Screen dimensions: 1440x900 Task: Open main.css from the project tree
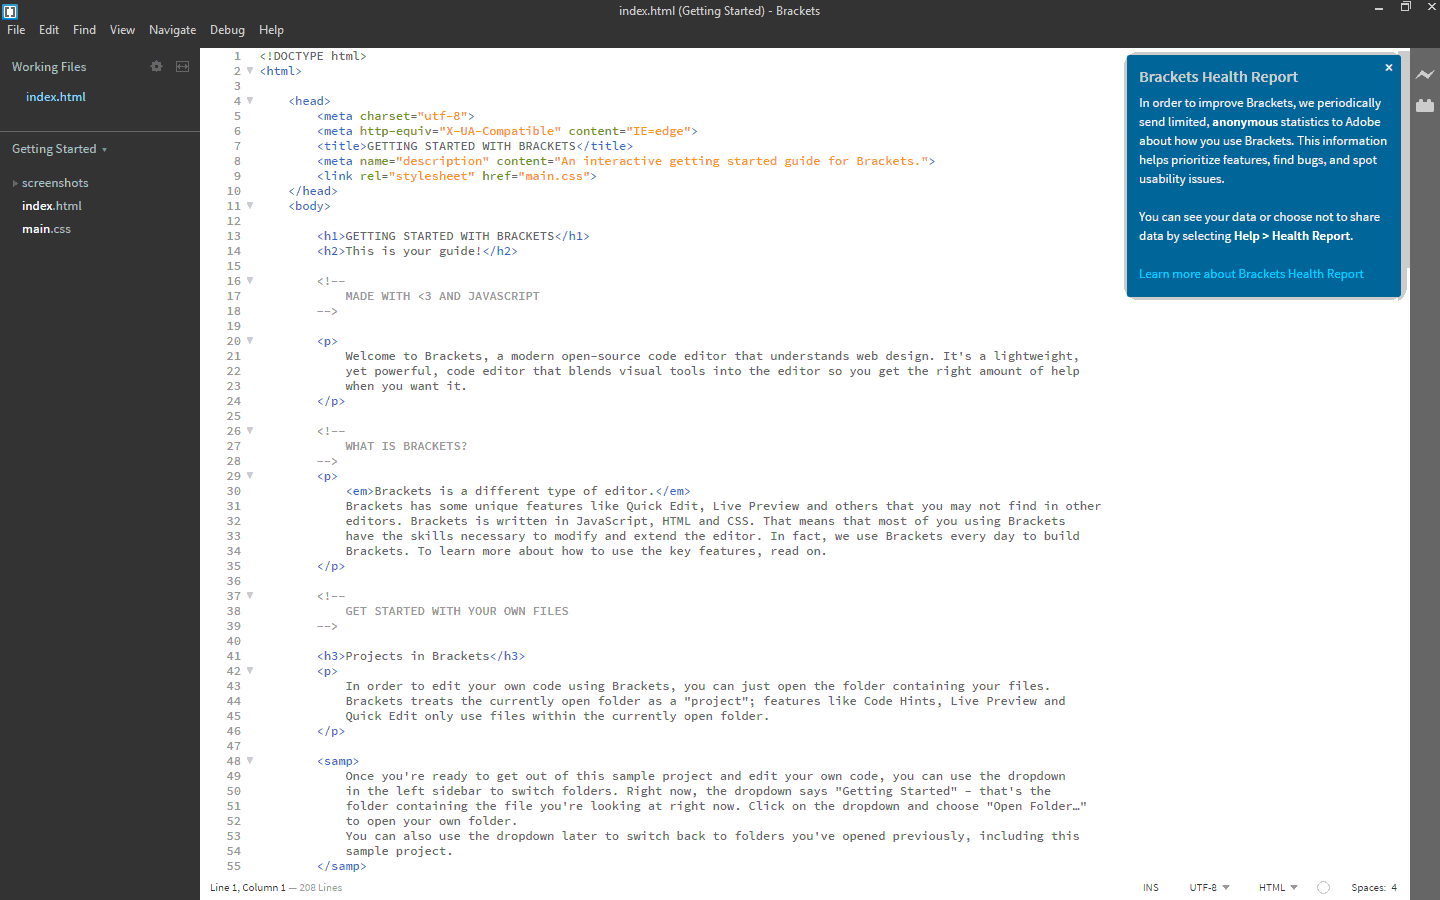coord(46,228)
